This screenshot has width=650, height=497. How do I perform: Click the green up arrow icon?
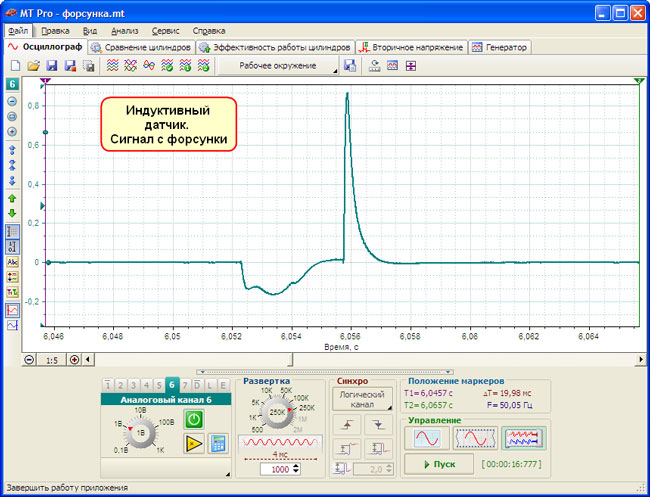pyautogui.click(x=13, y=199)
